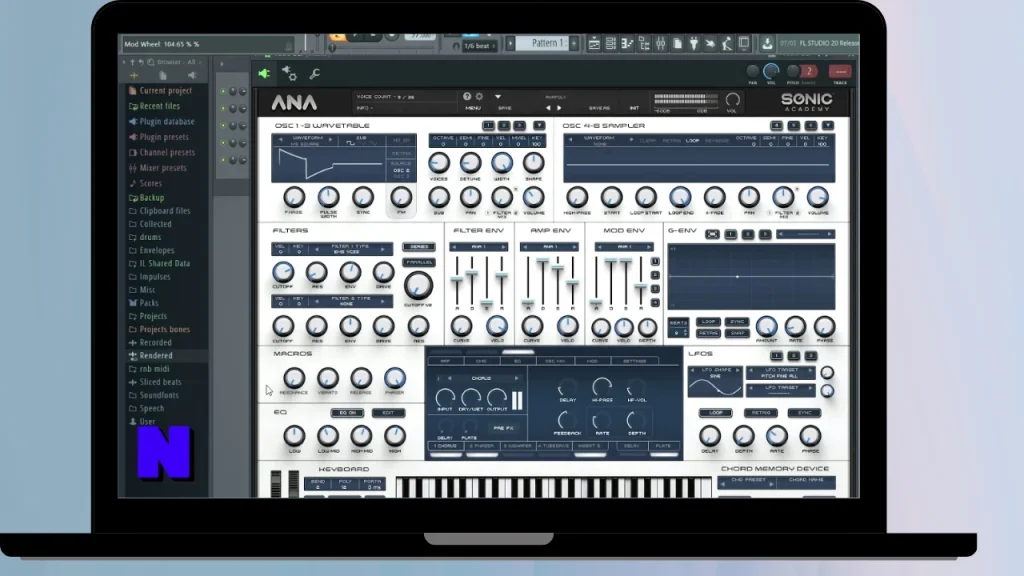This screenshot has width=1024, height=576.
Task: Open the Pattern 1 selector
Action: [x=544, y=44]
